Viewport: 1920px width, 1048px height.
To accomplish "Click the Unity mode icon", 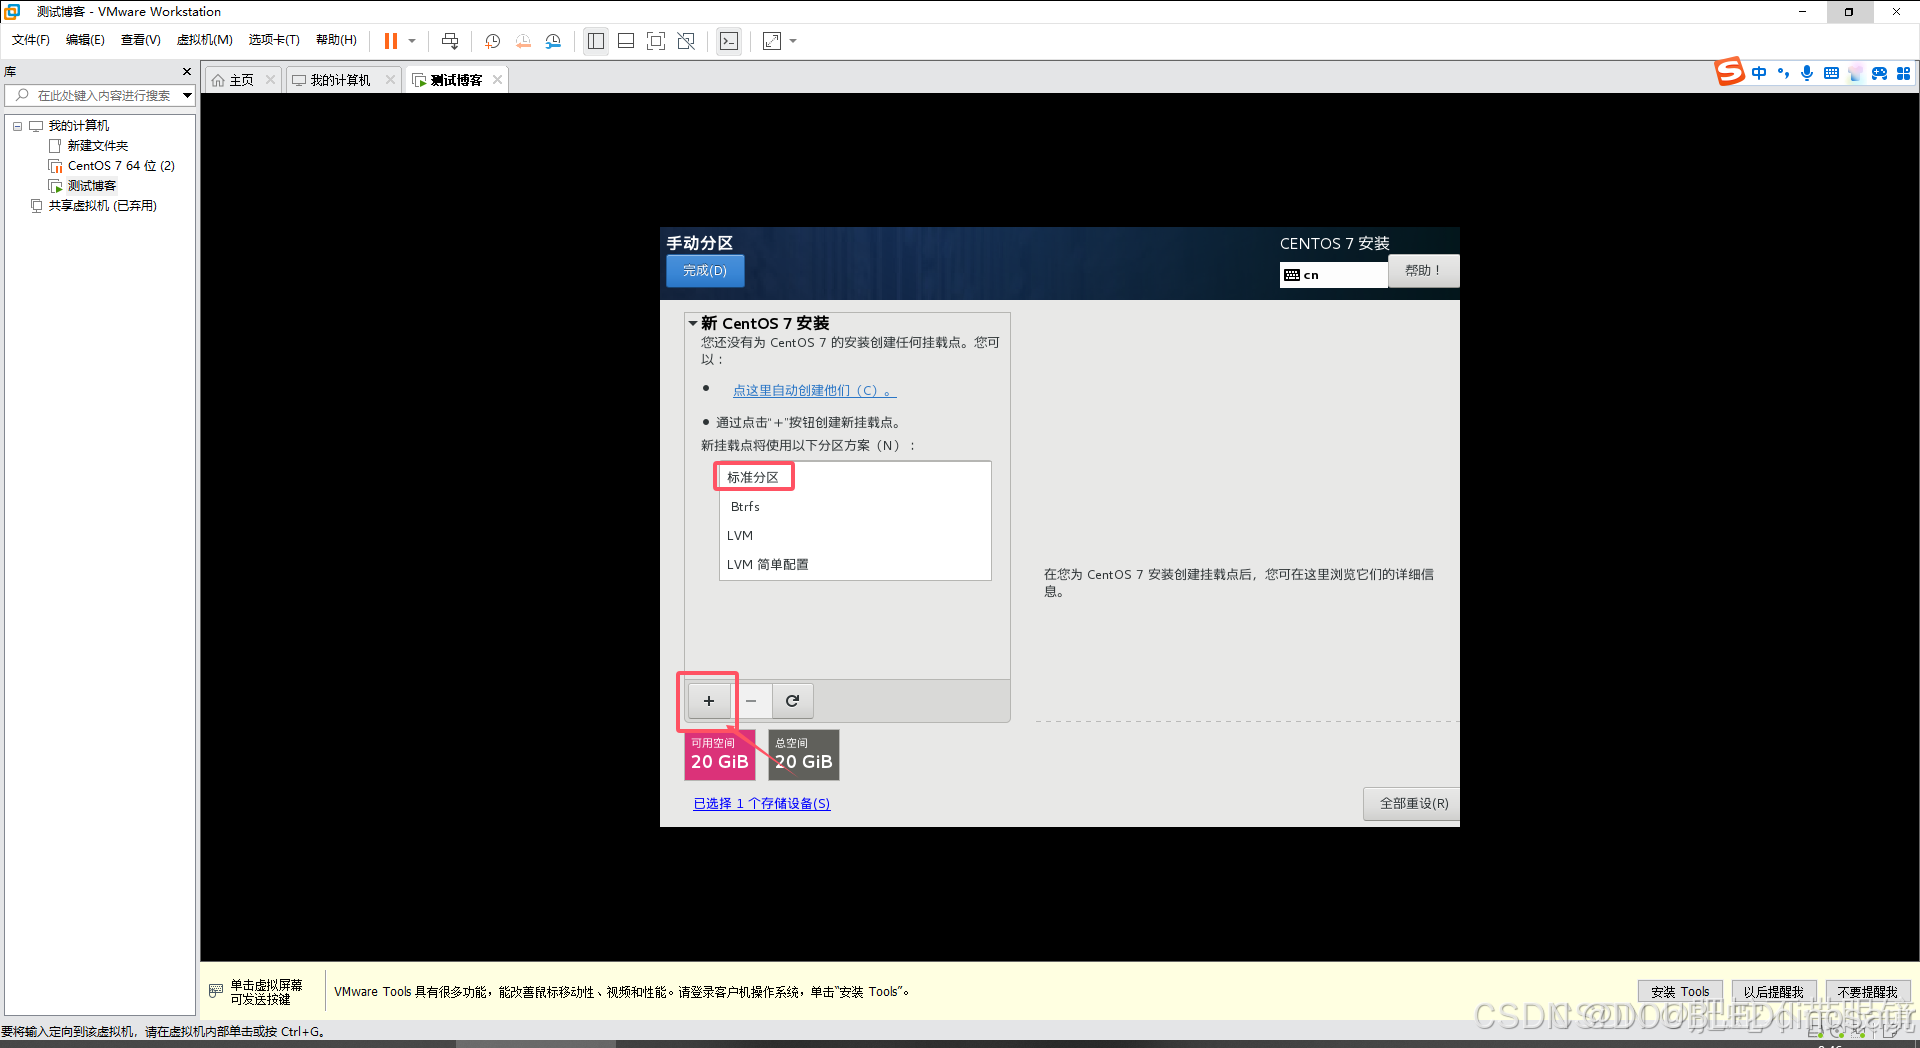I will point(686,41).
